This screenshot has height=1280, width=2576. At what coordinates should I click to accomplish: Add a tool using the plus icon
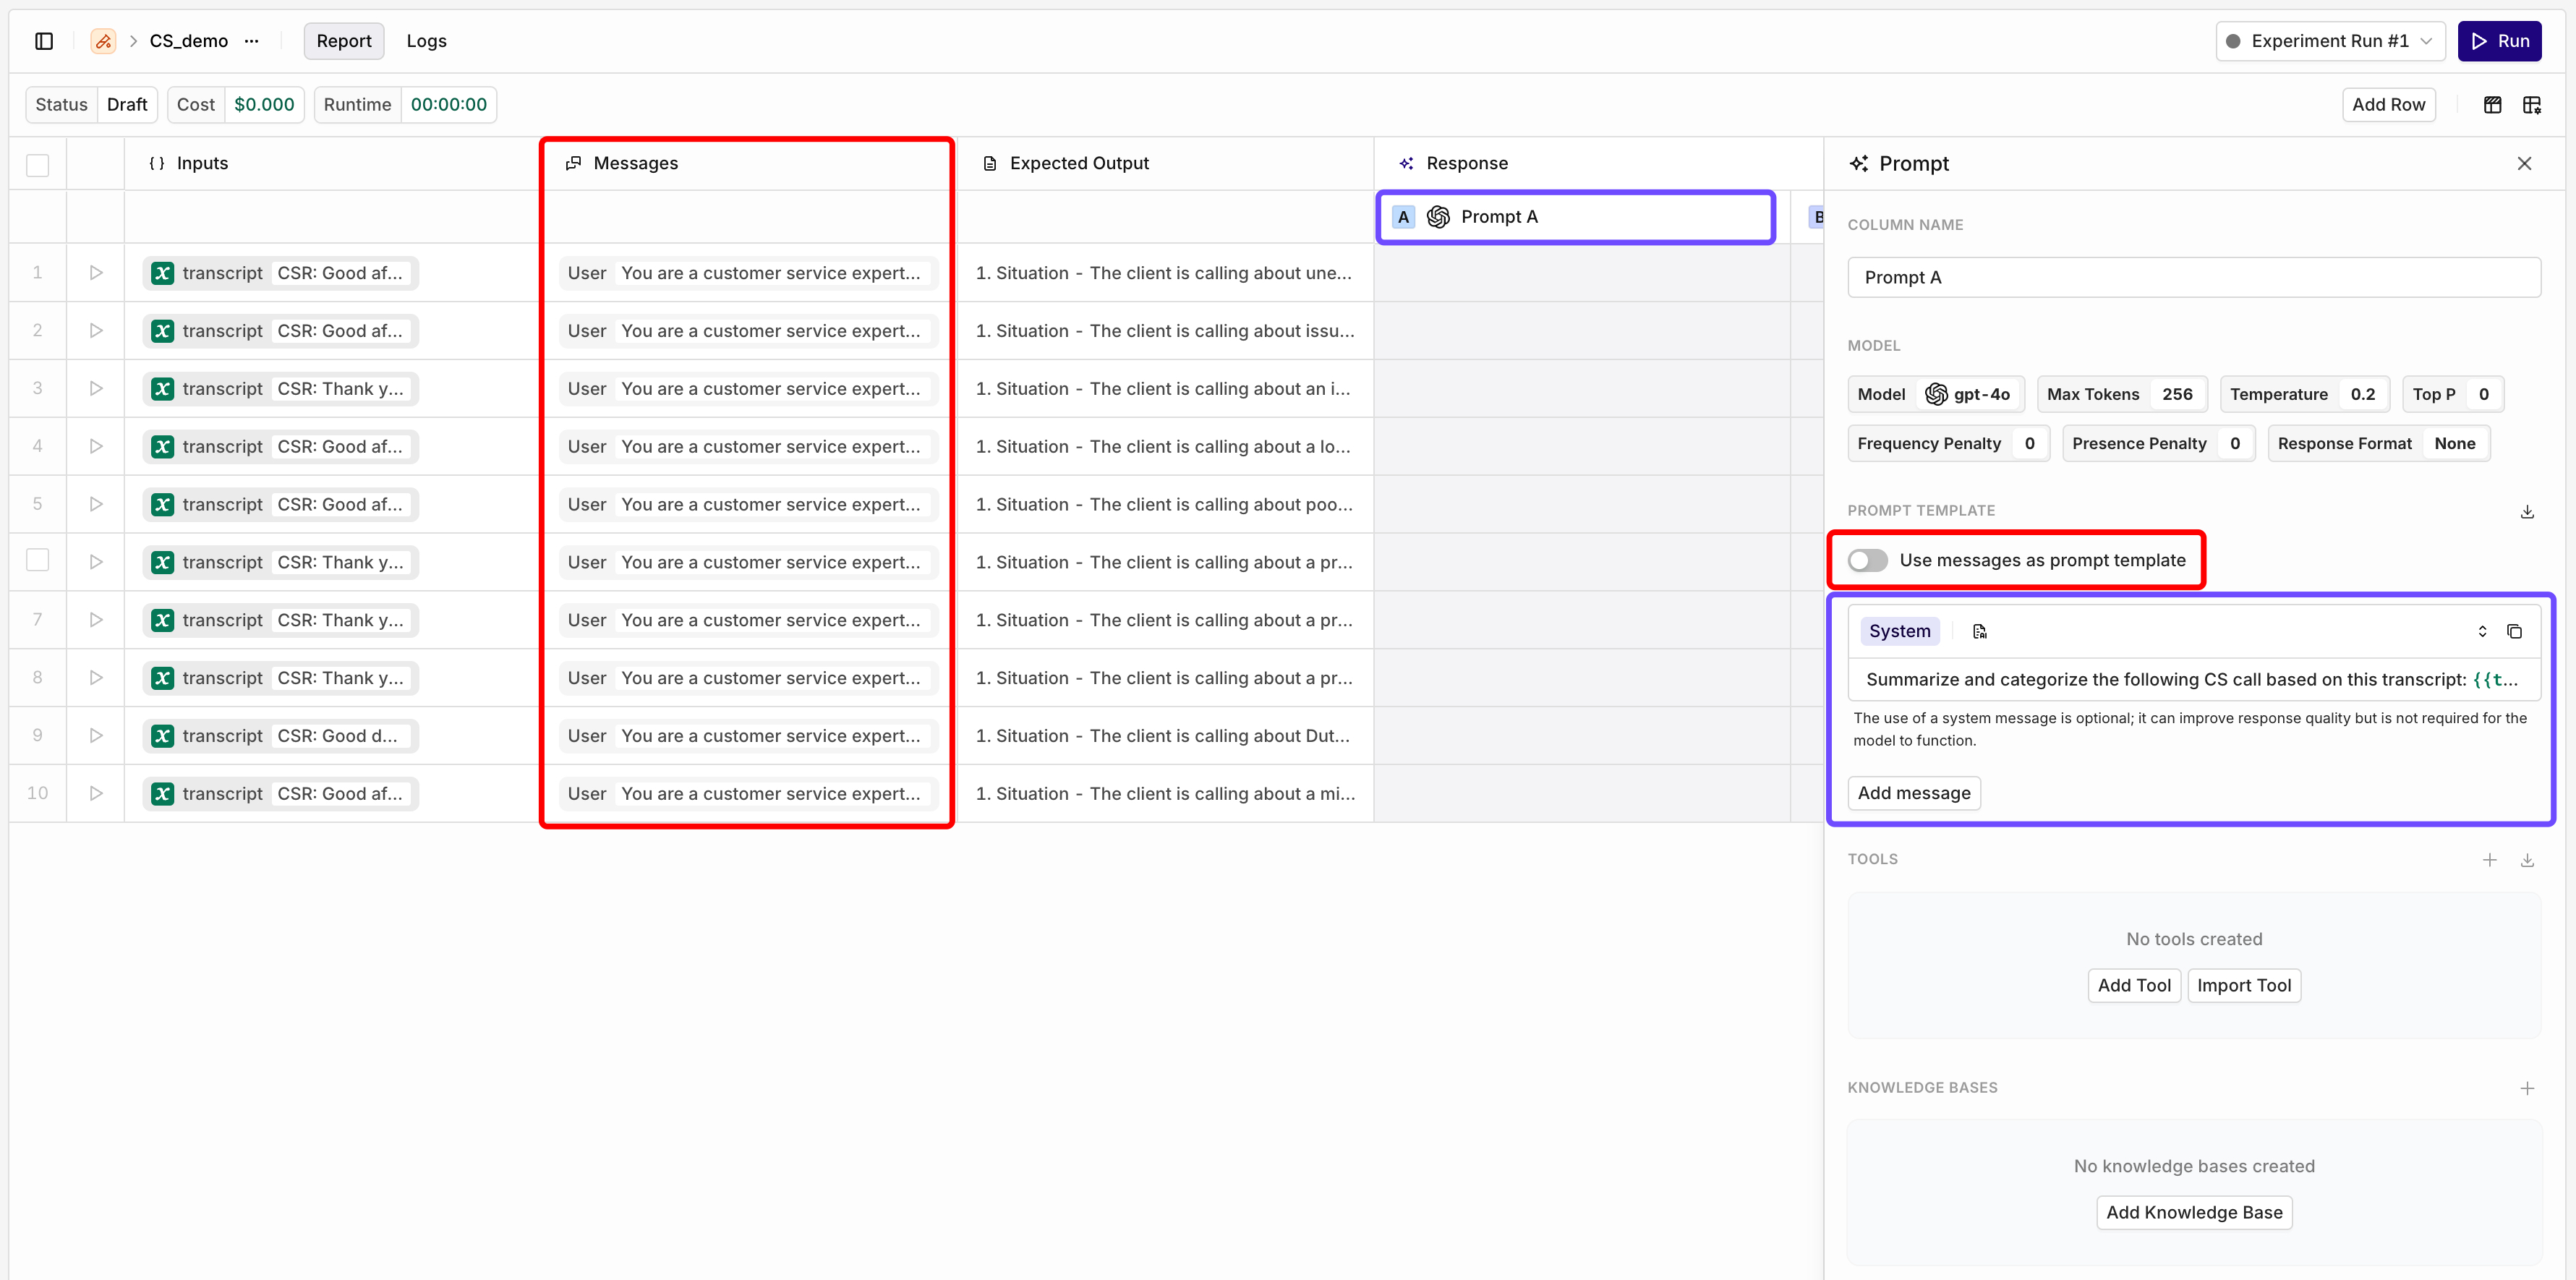(2490, 860)
